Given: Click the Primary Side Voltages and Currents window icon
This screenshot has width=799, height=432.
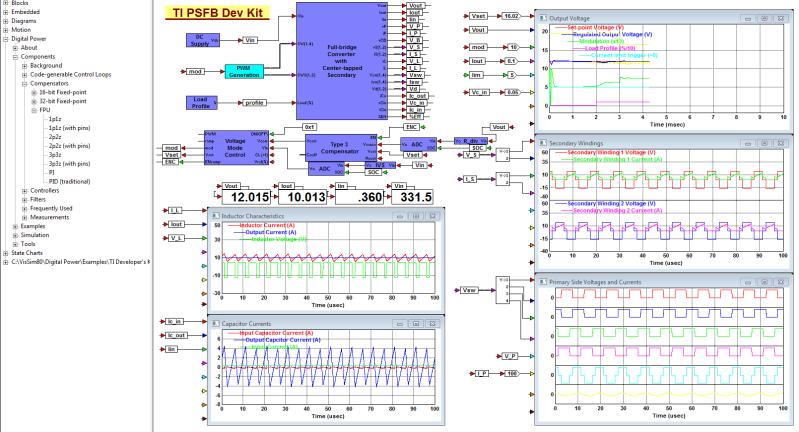Looking at the screenshot, I should click(x=543, y=282).
